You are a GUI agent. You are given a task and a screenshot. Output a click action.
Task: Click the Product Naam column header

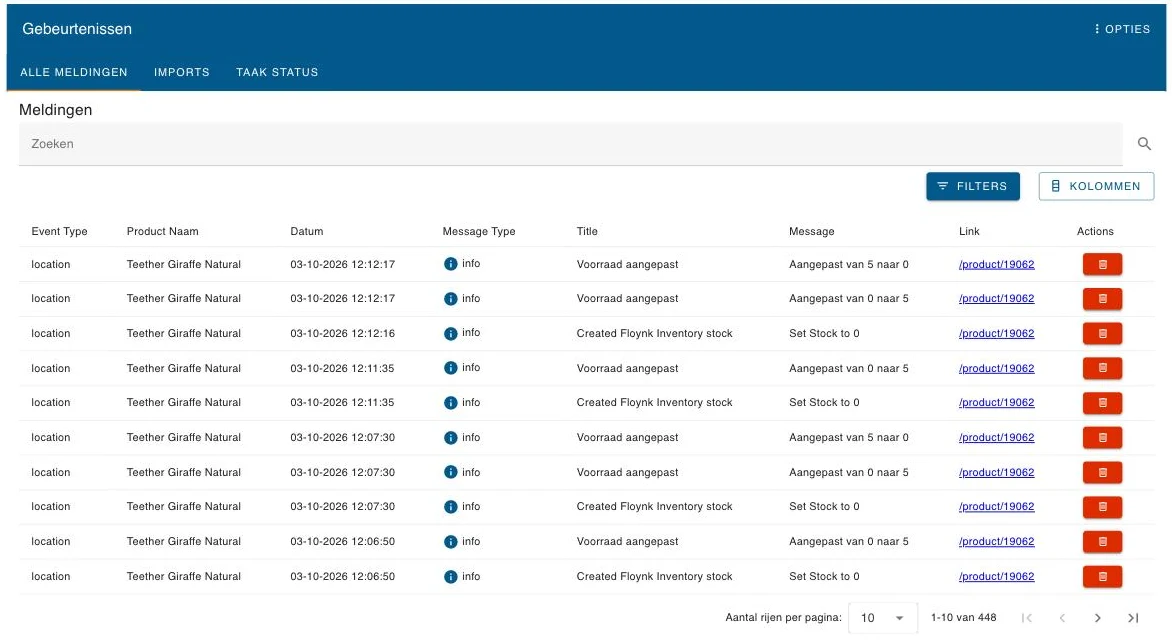pyautogui.click(x=162, y=231)
